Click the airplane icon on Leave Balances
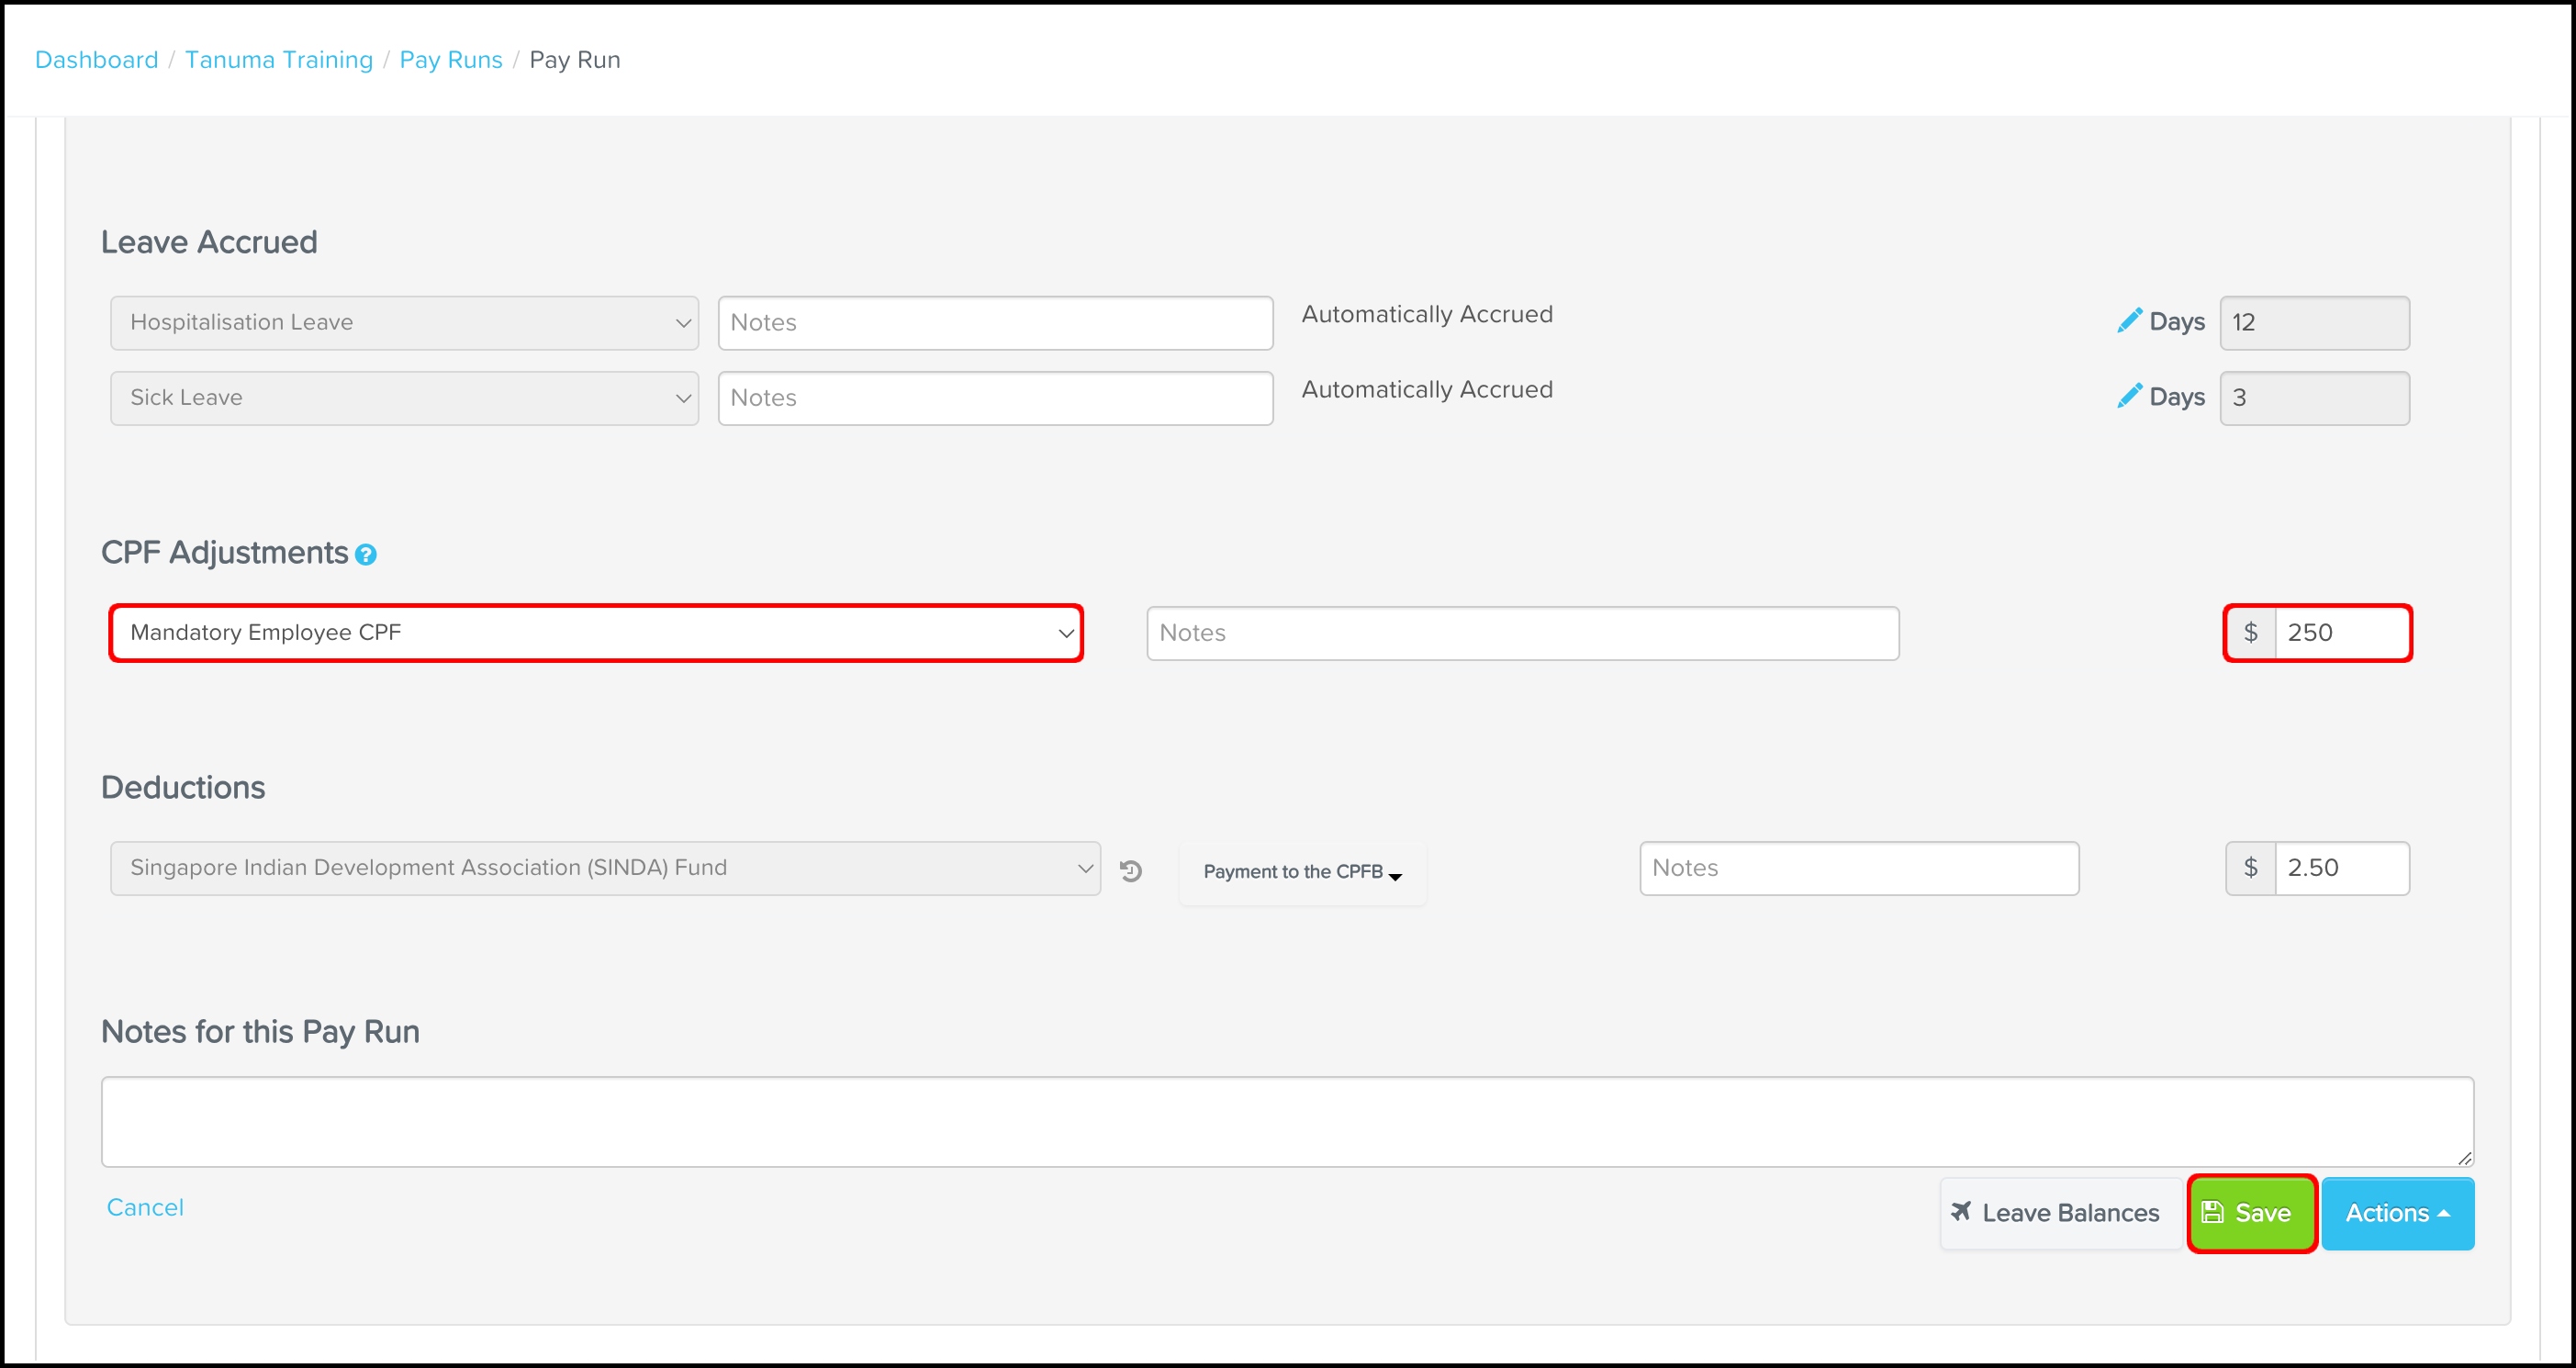The image size is (2576, 1368). (1961, 1212)
